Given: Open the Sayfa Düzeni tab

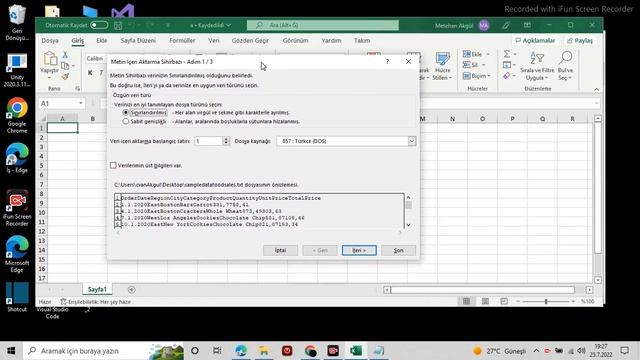Looking at the screenshot, I should pos(138,40).
